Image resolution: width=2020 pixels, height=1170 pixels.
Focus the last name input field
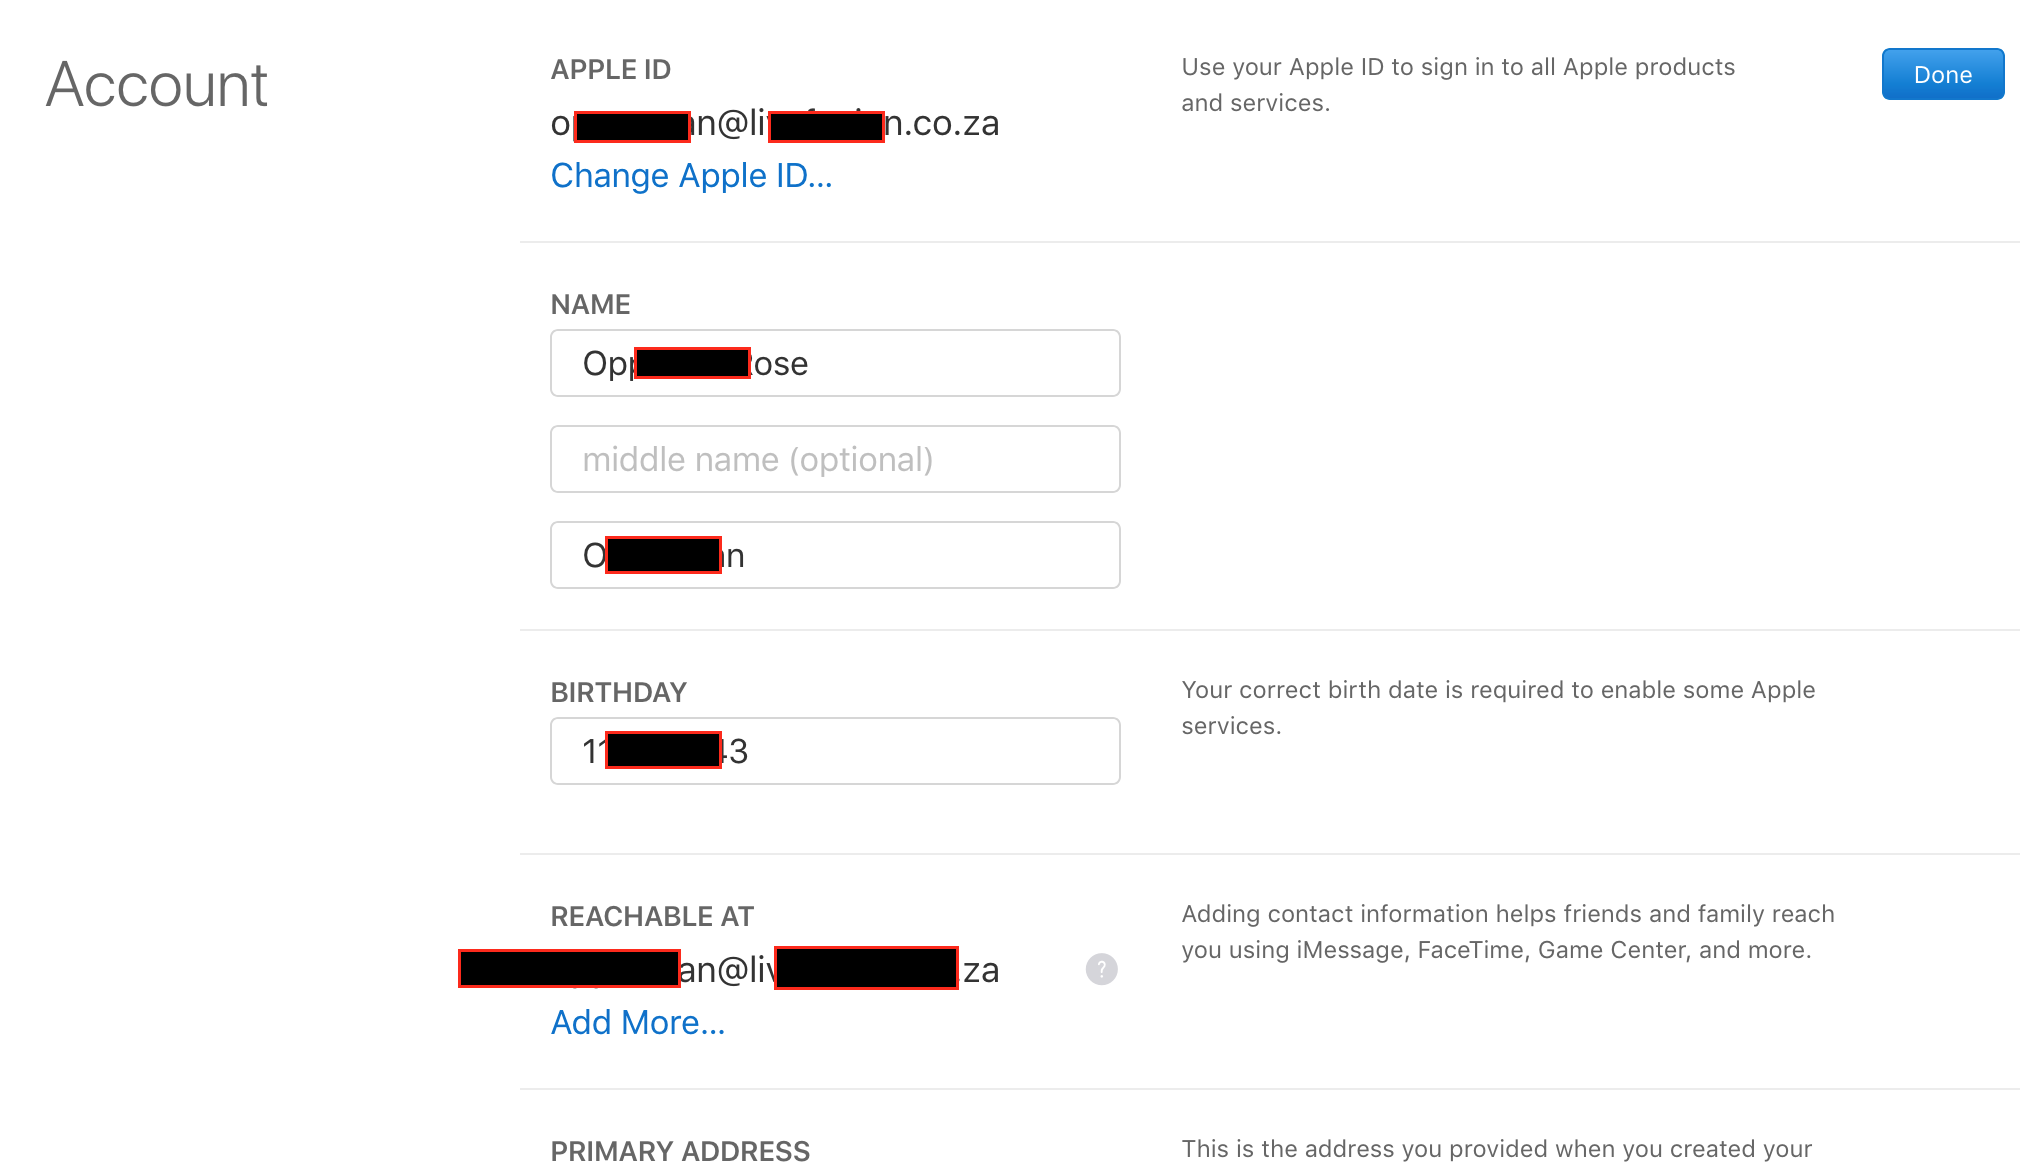coord(835,555)
